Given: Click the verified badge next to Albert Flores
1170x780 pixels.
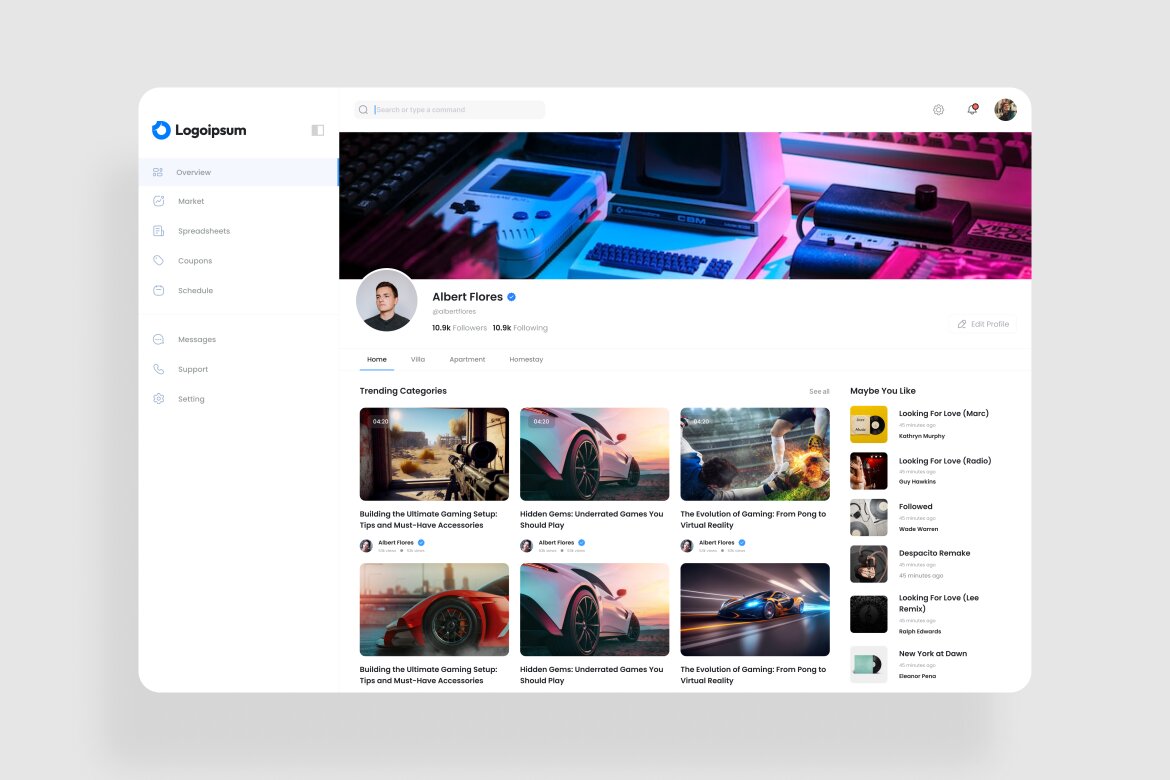Looking at the screenshot, I should pos(511,296).
